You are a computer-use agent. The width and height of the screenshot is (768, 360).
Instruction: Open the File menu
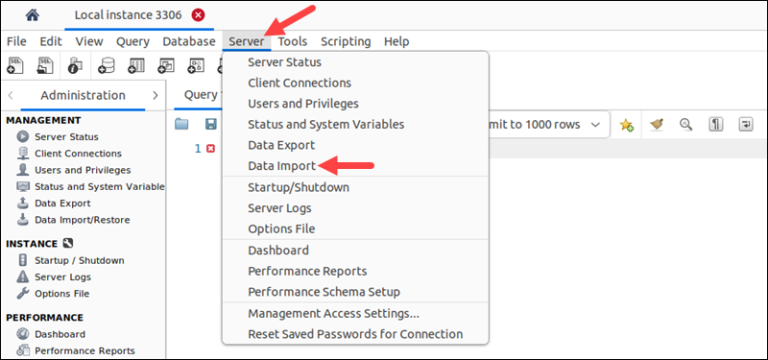[x=16, y=42]
